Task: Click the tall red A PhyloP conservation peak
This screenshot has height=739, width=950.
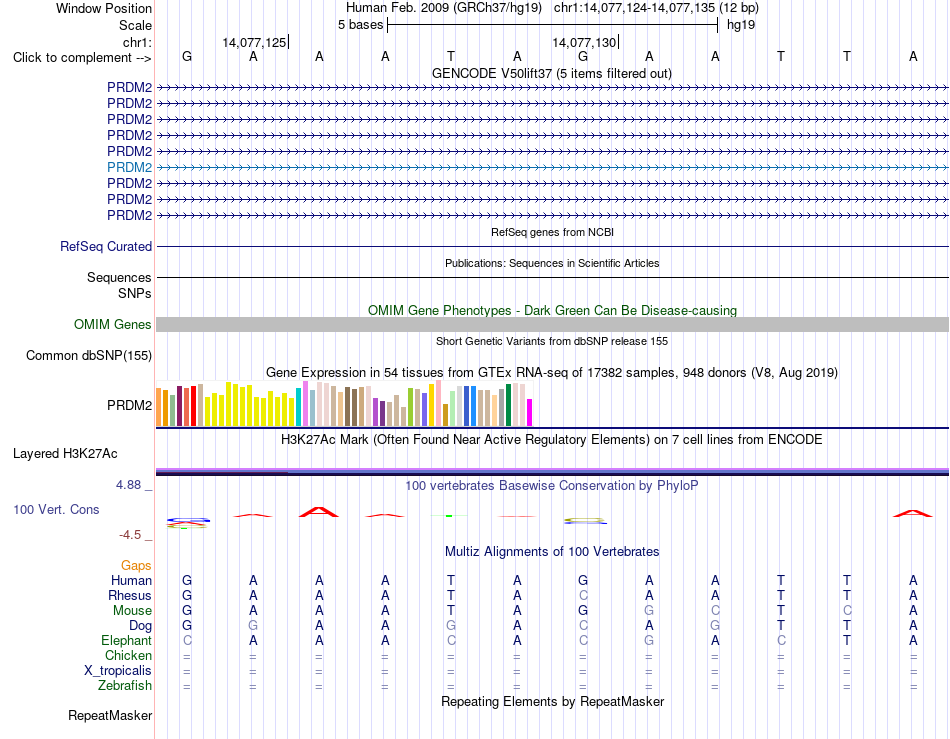Action: [319, 512]
